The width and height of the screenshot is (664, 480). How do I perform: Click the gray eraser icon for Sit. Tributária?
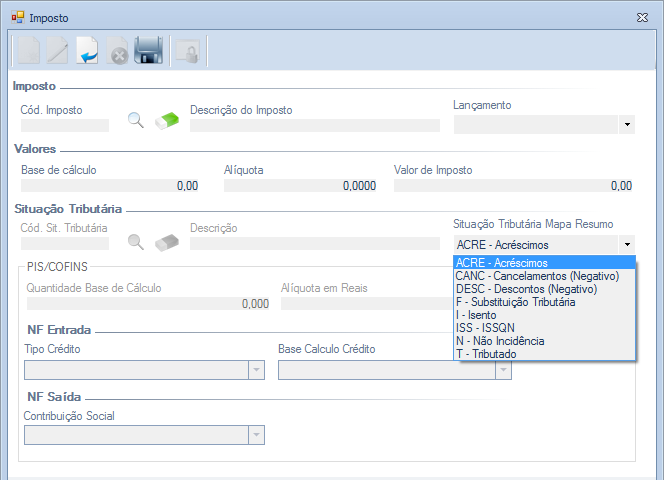point(167,243)
